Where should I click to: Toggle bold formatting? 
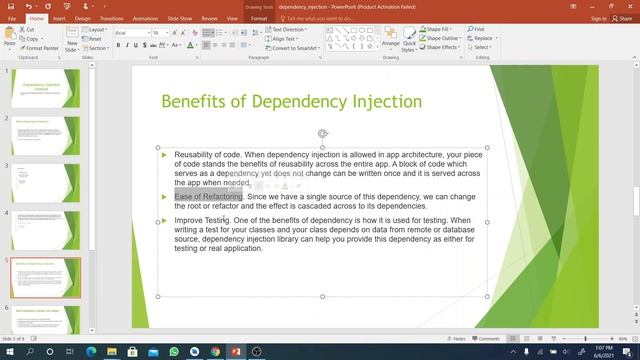coord(118,45)
